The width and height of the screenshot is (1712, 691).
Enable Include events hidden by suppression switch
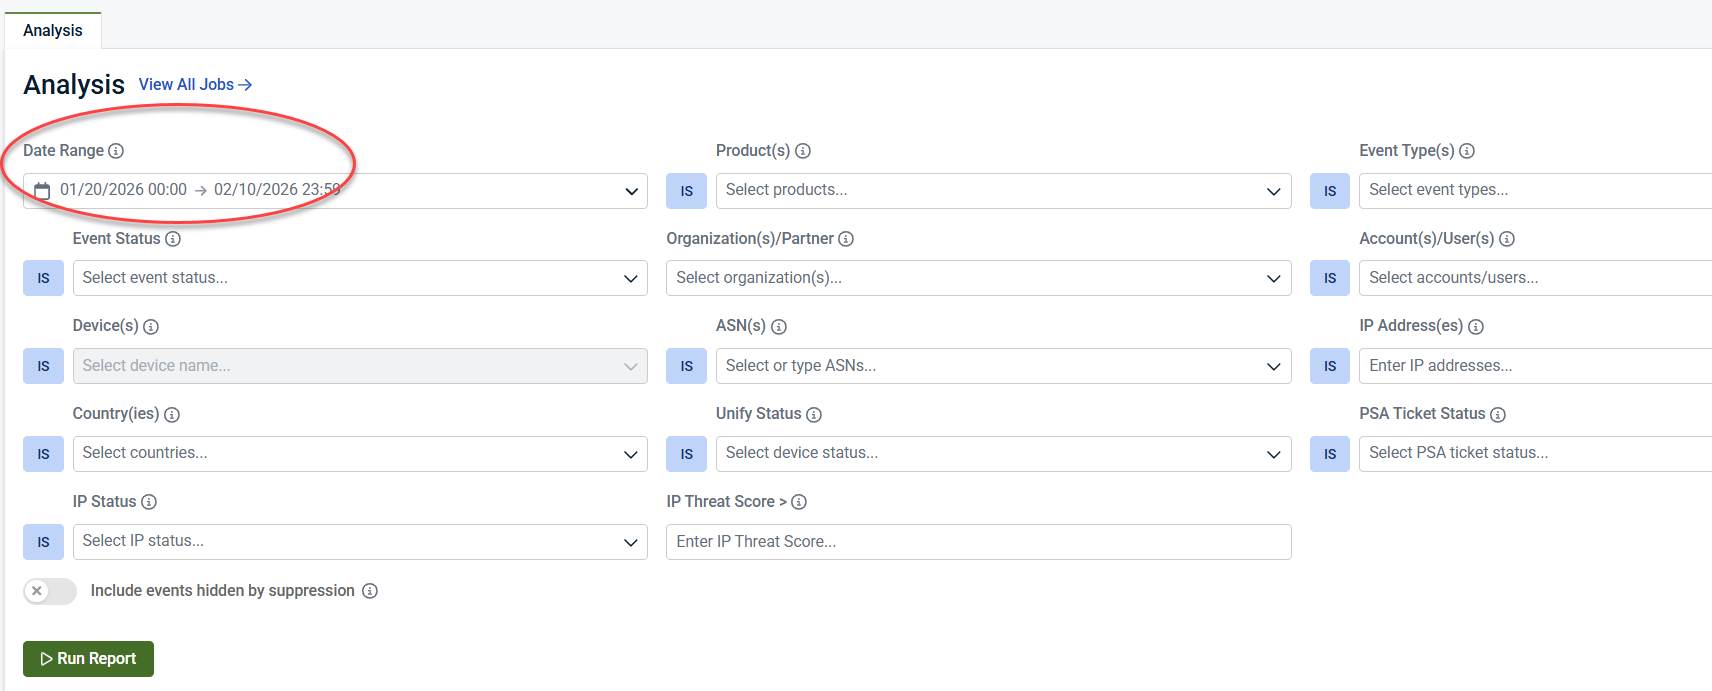click(50, 591)
